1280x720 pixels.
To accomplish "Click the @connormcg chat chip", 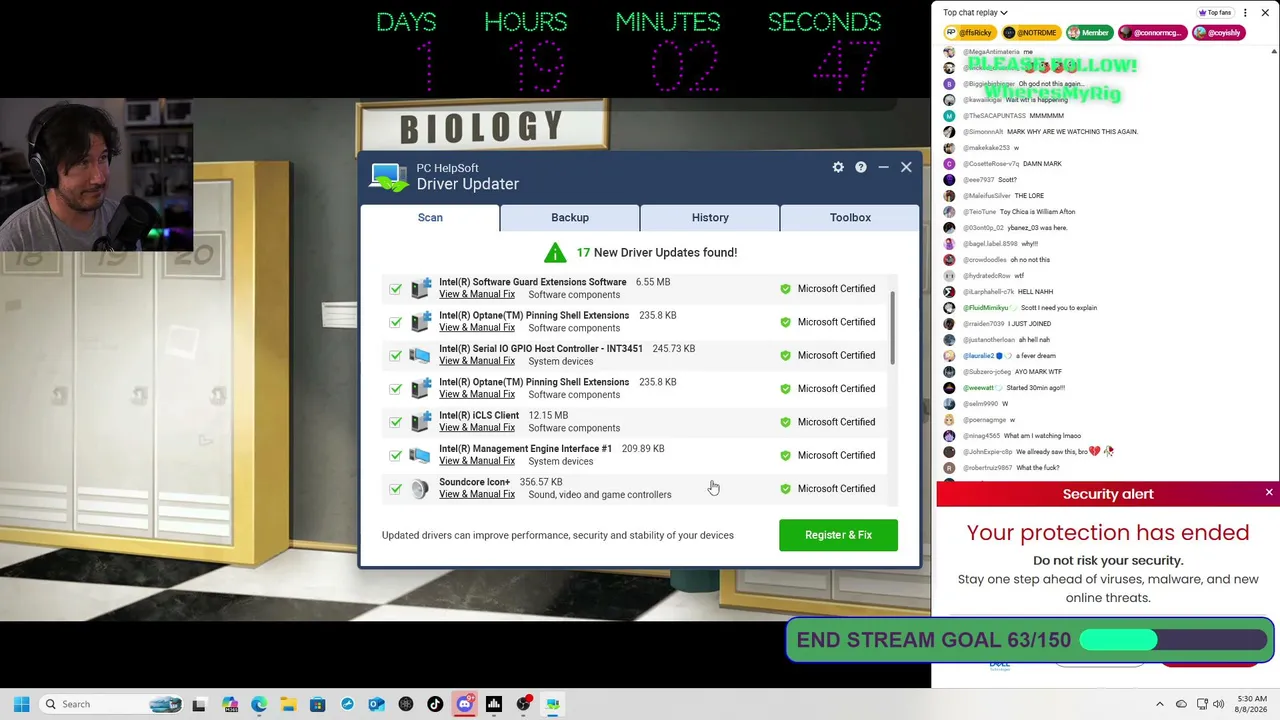I will [x=1151, y=33].
